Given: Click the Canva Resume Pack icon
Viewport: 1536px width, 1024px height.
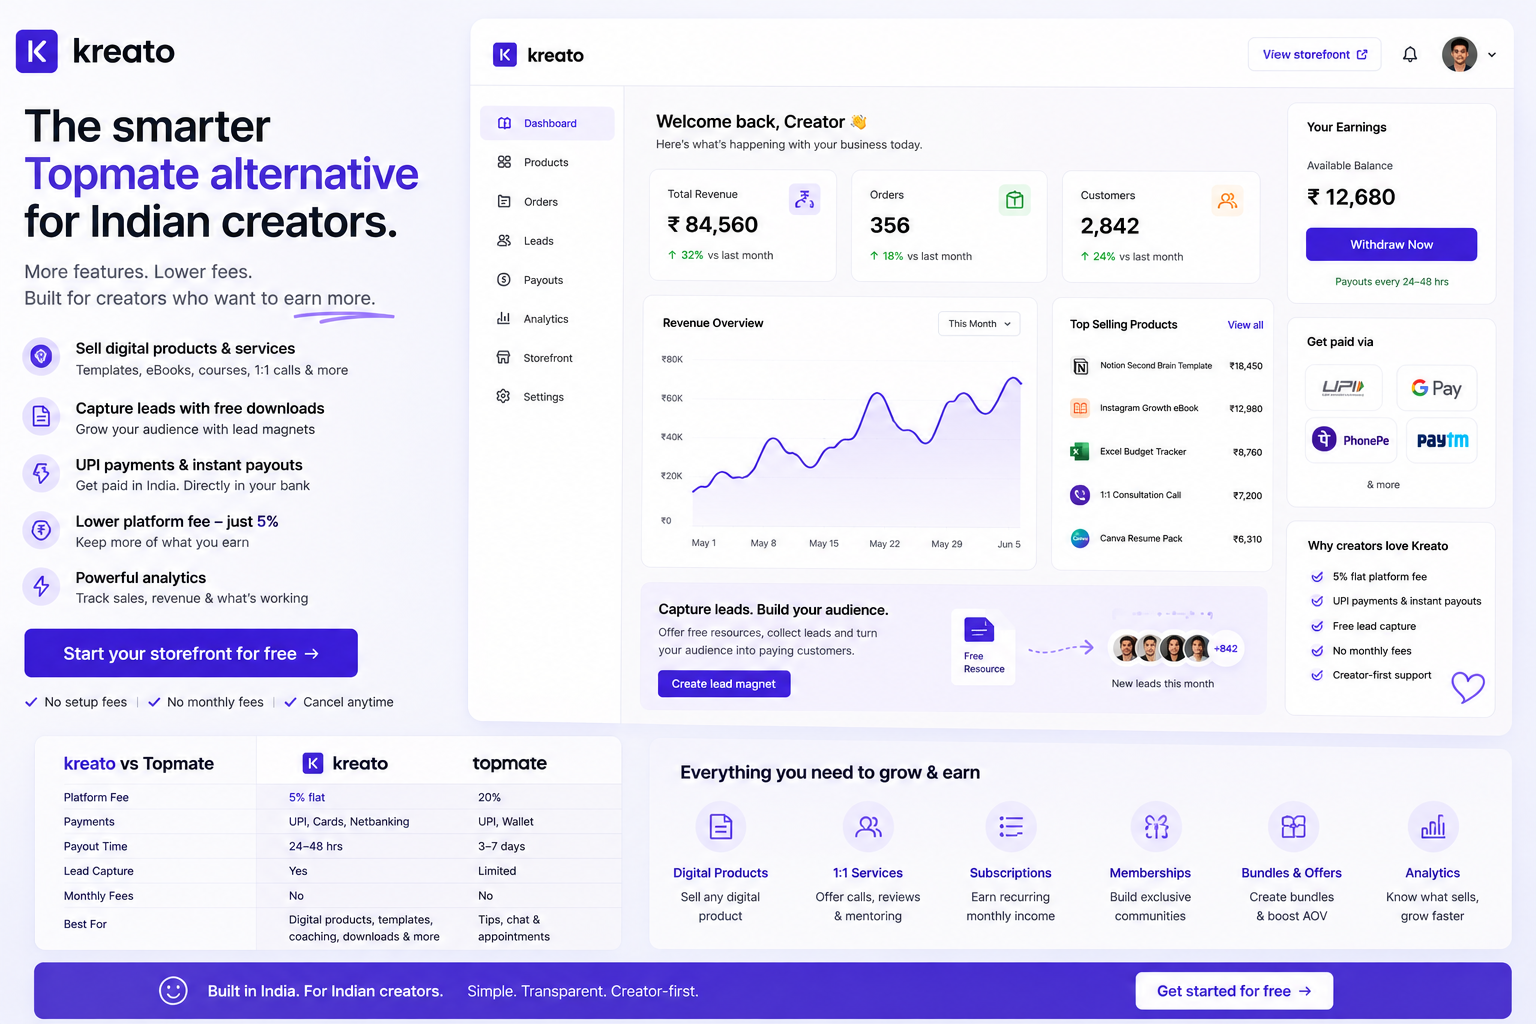Looking at the screenshot, I should coord(1080,538).
